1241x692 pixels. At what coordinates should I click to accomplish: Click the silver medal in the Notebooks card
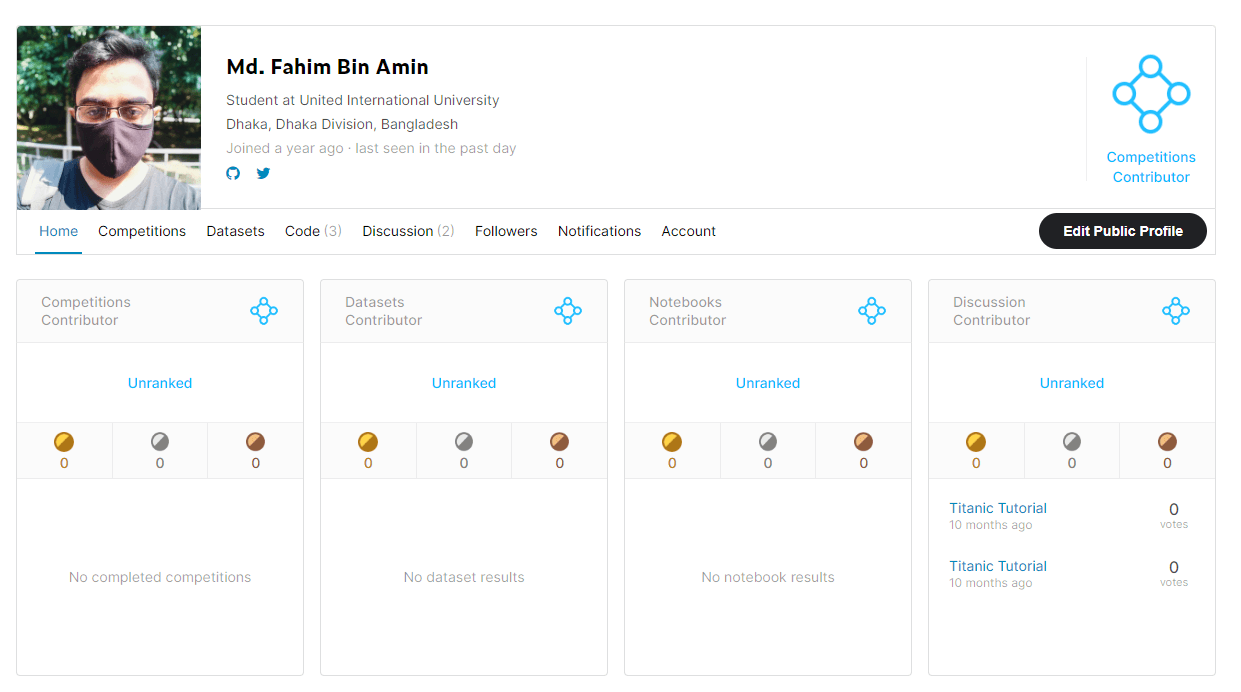[x=768, y=442]
